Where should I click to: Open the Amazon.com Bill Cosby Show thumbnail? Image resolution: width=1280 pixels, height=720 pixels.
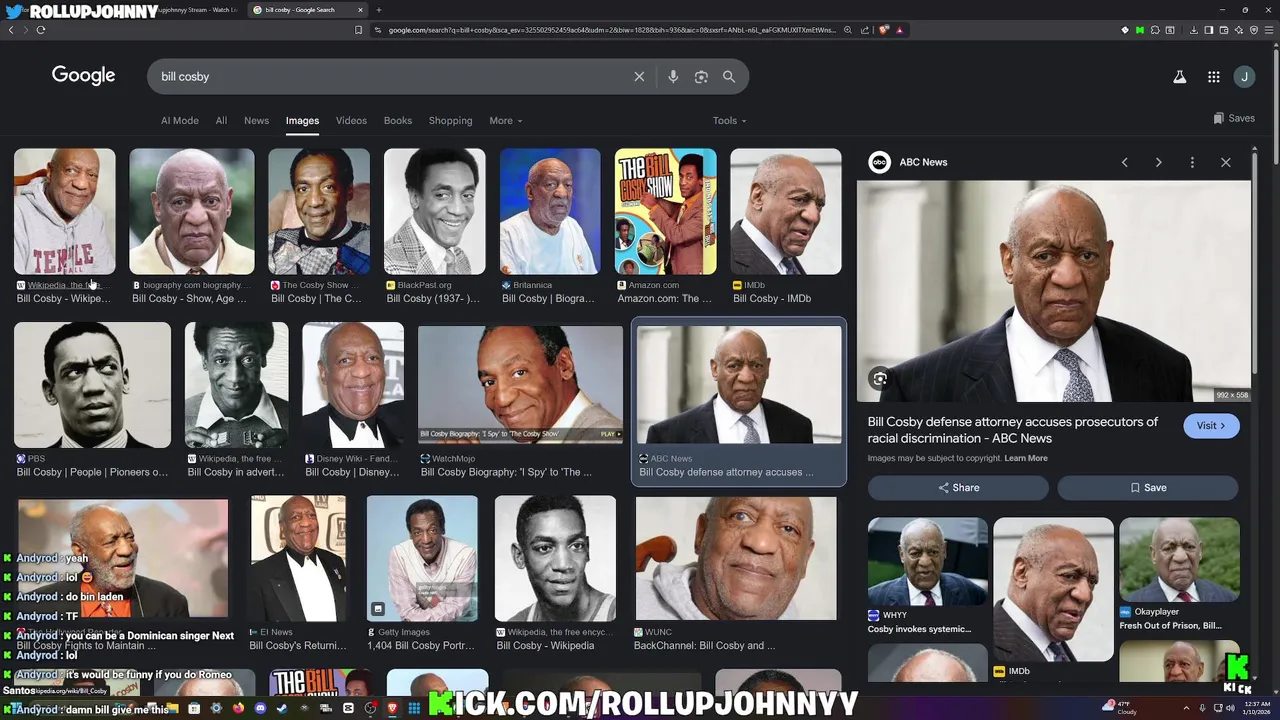pos(665,212)
